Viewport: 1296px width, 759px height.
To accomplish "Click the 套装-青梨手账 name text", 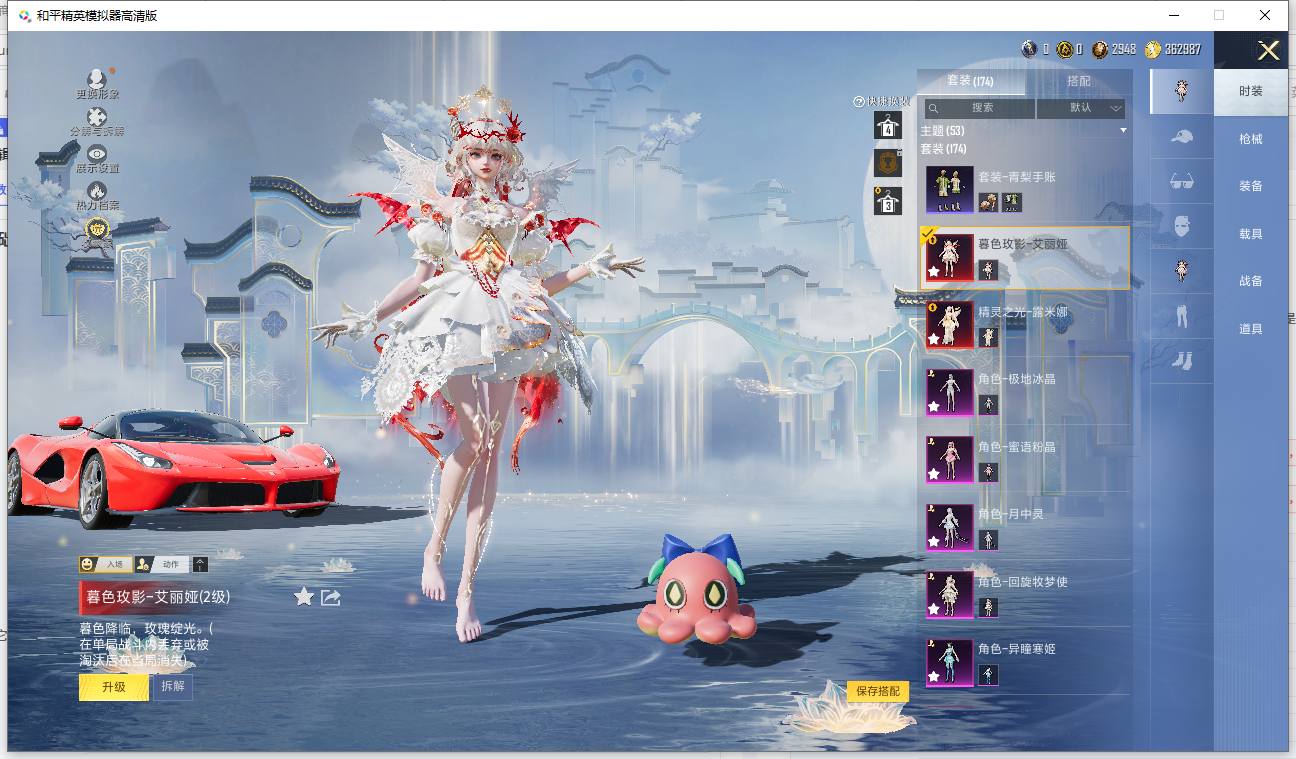I will point(1017,177).
